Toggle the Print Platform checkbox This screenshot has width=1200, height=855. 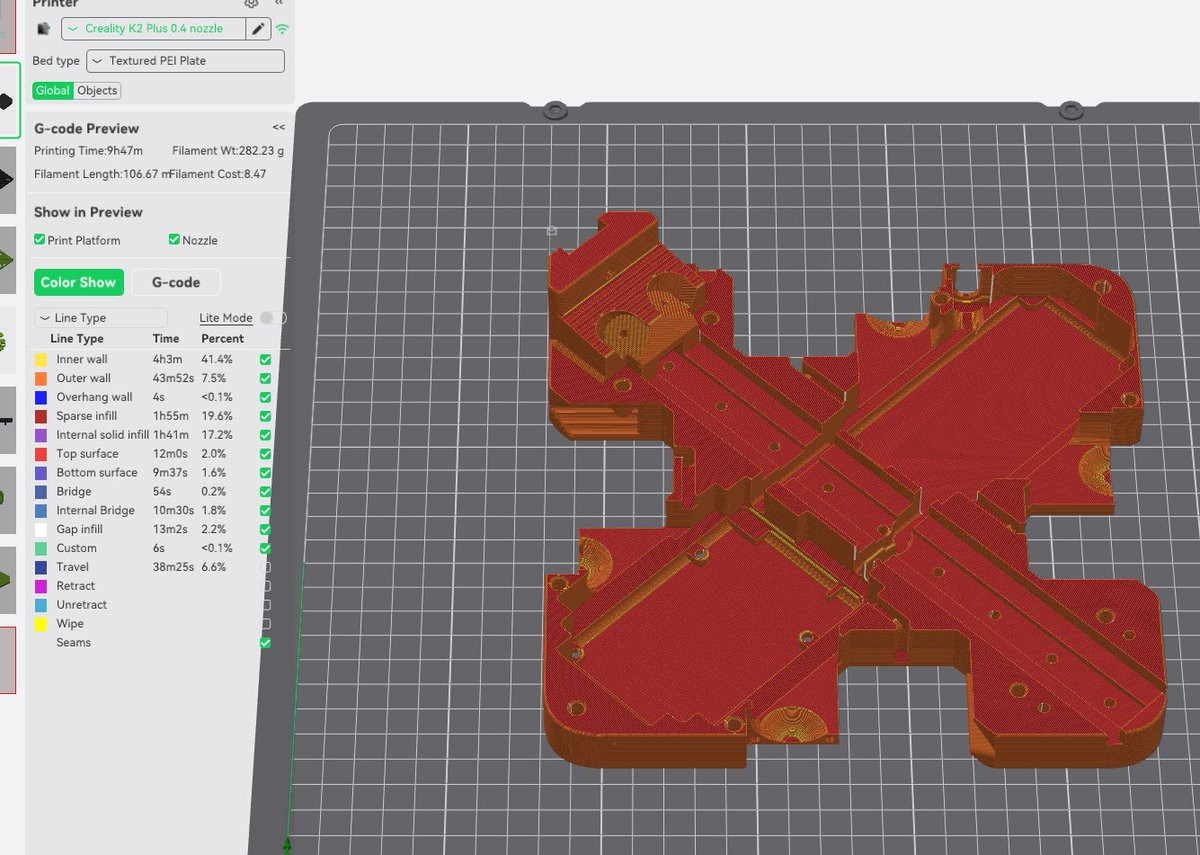pos(40,240)
